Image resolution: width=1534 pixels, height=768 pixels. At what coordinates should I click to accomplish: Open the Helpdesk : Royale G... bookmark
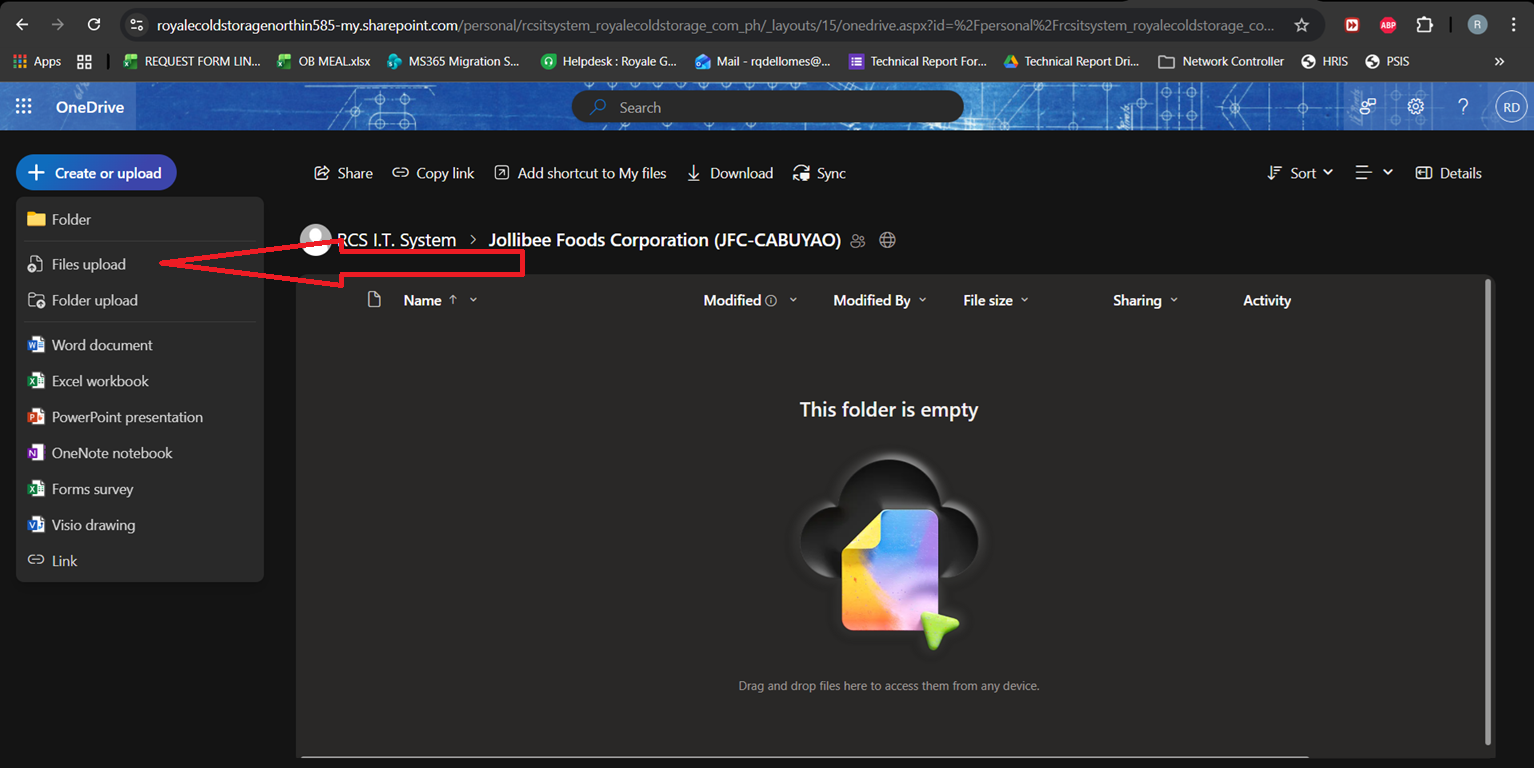[608, 61]
